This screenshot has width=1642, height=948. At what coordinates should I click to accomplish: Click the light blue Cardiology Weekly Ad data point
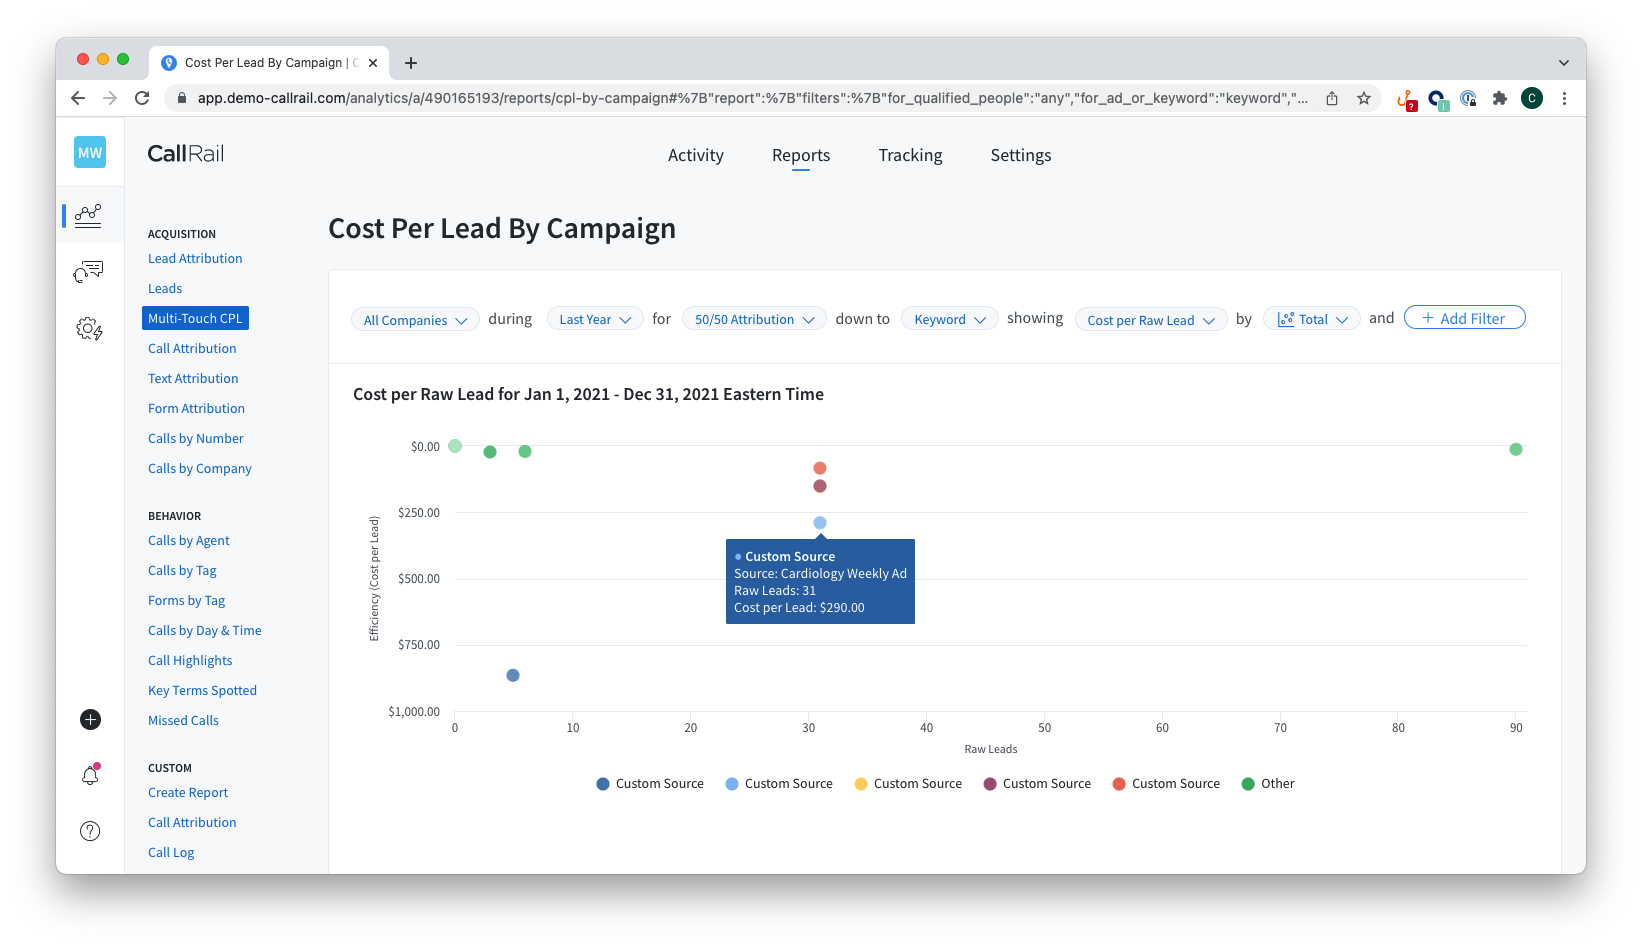[820, 523]
